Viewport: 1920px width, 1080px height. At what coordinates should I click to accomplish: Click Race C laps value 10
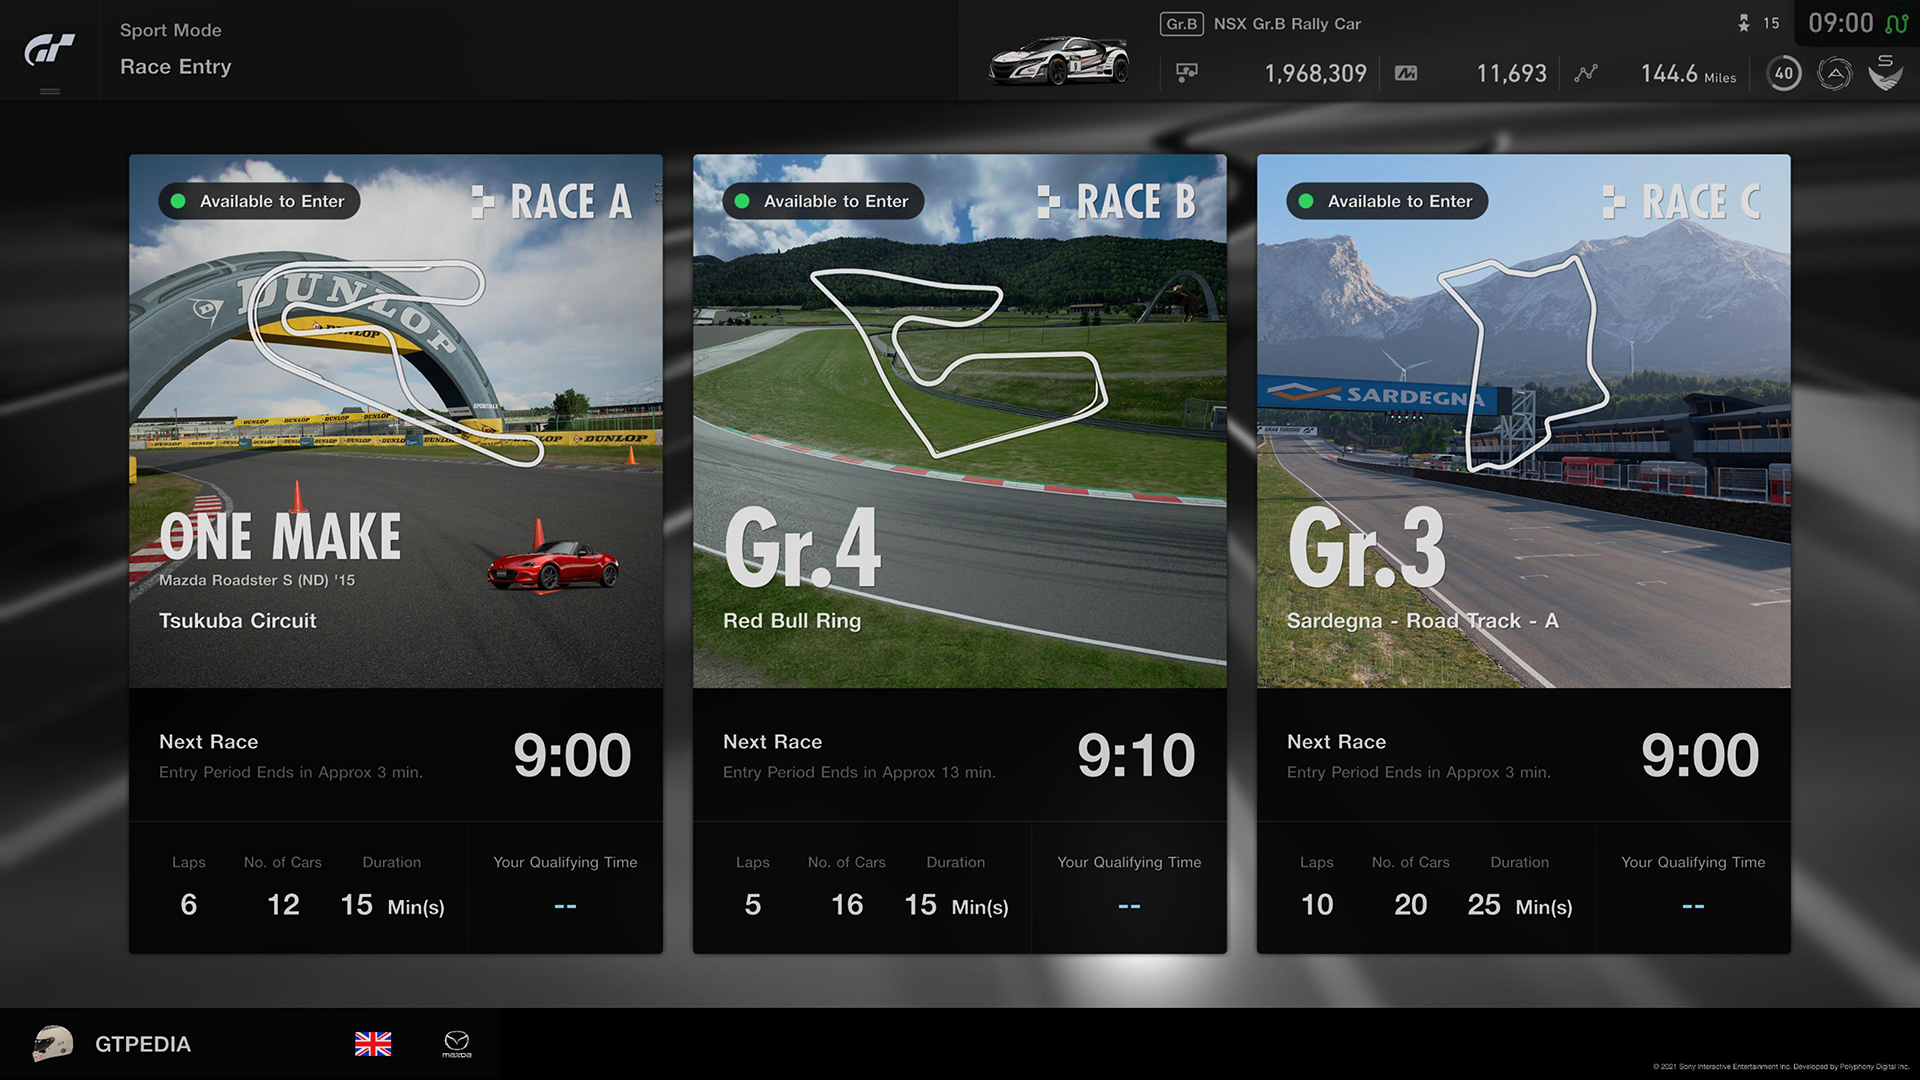1316,905
